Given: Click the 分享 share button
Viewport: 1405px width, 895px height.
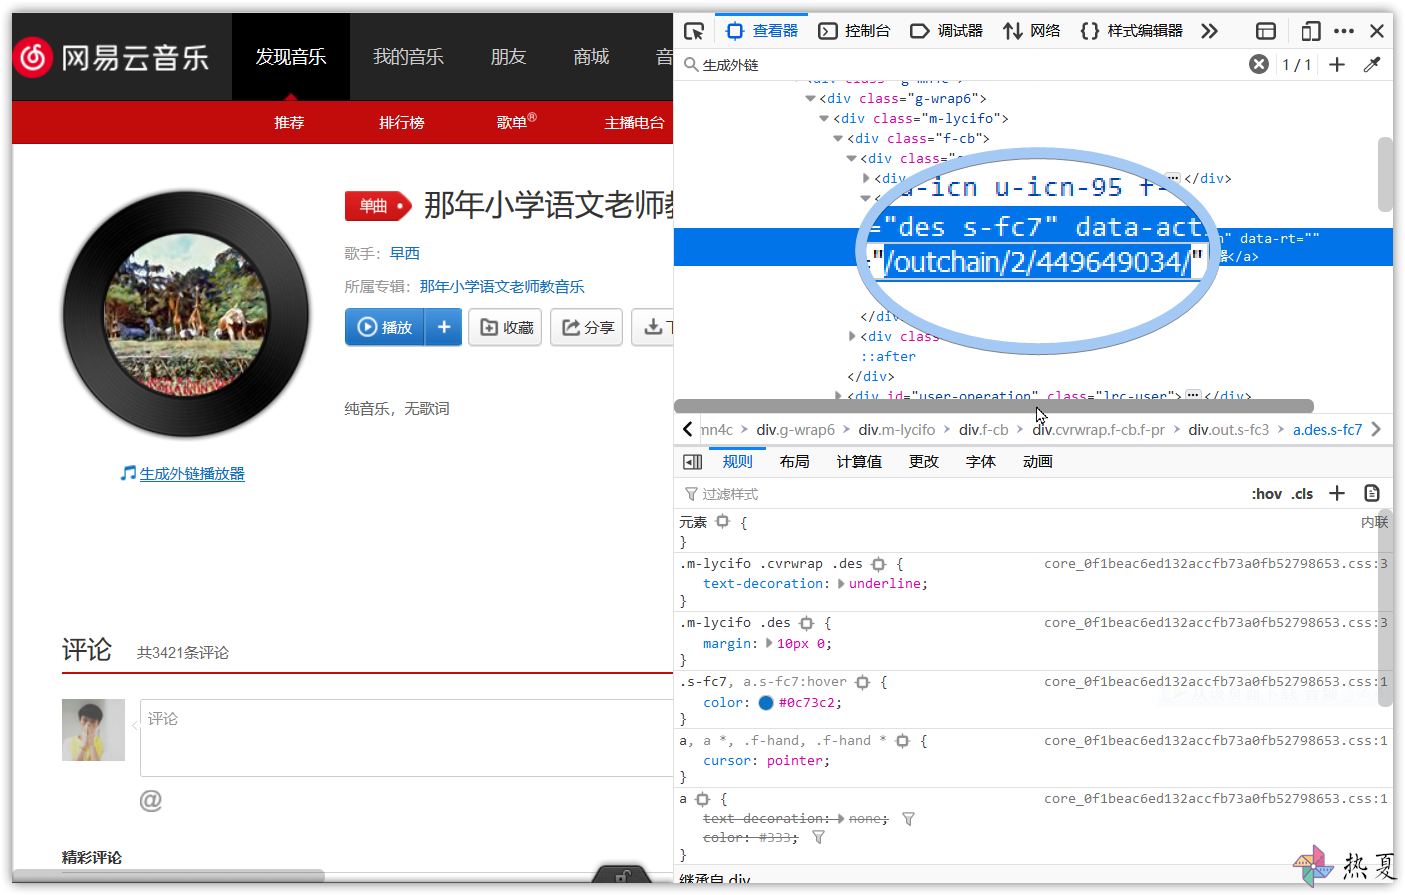Looking at the screenshot, I should (587, 327).
